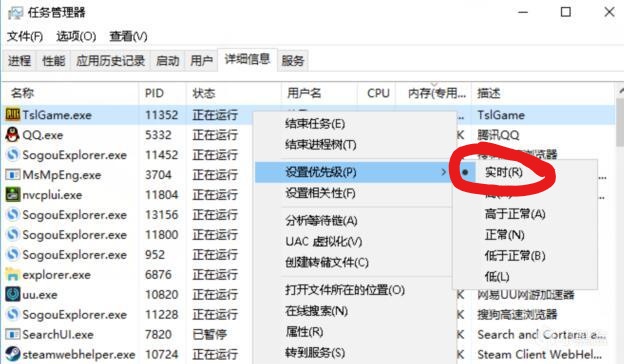The height and width of the screenshot is (364, 624).
Task: Click the Steam Client WebHel... description cell
Action: [539, 354]
